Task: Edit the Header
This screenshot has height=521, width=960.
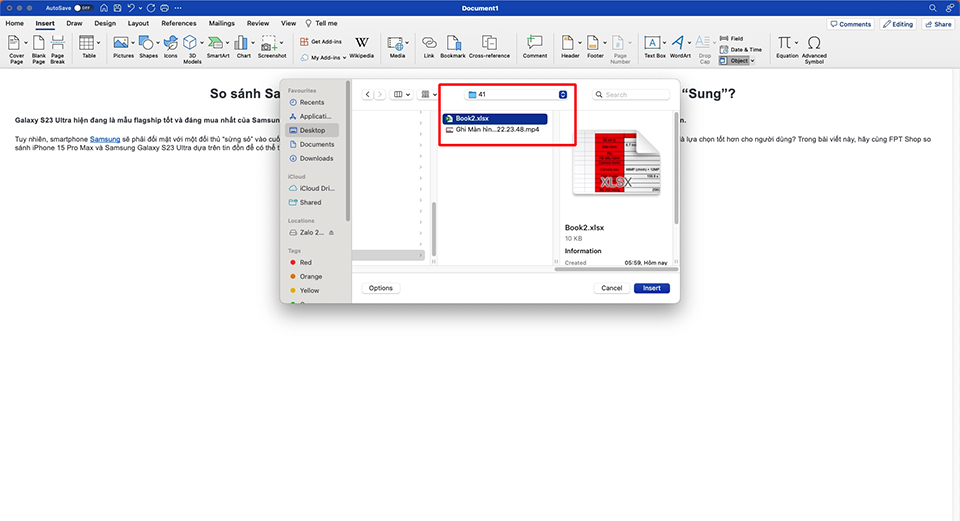Action: 570,47
